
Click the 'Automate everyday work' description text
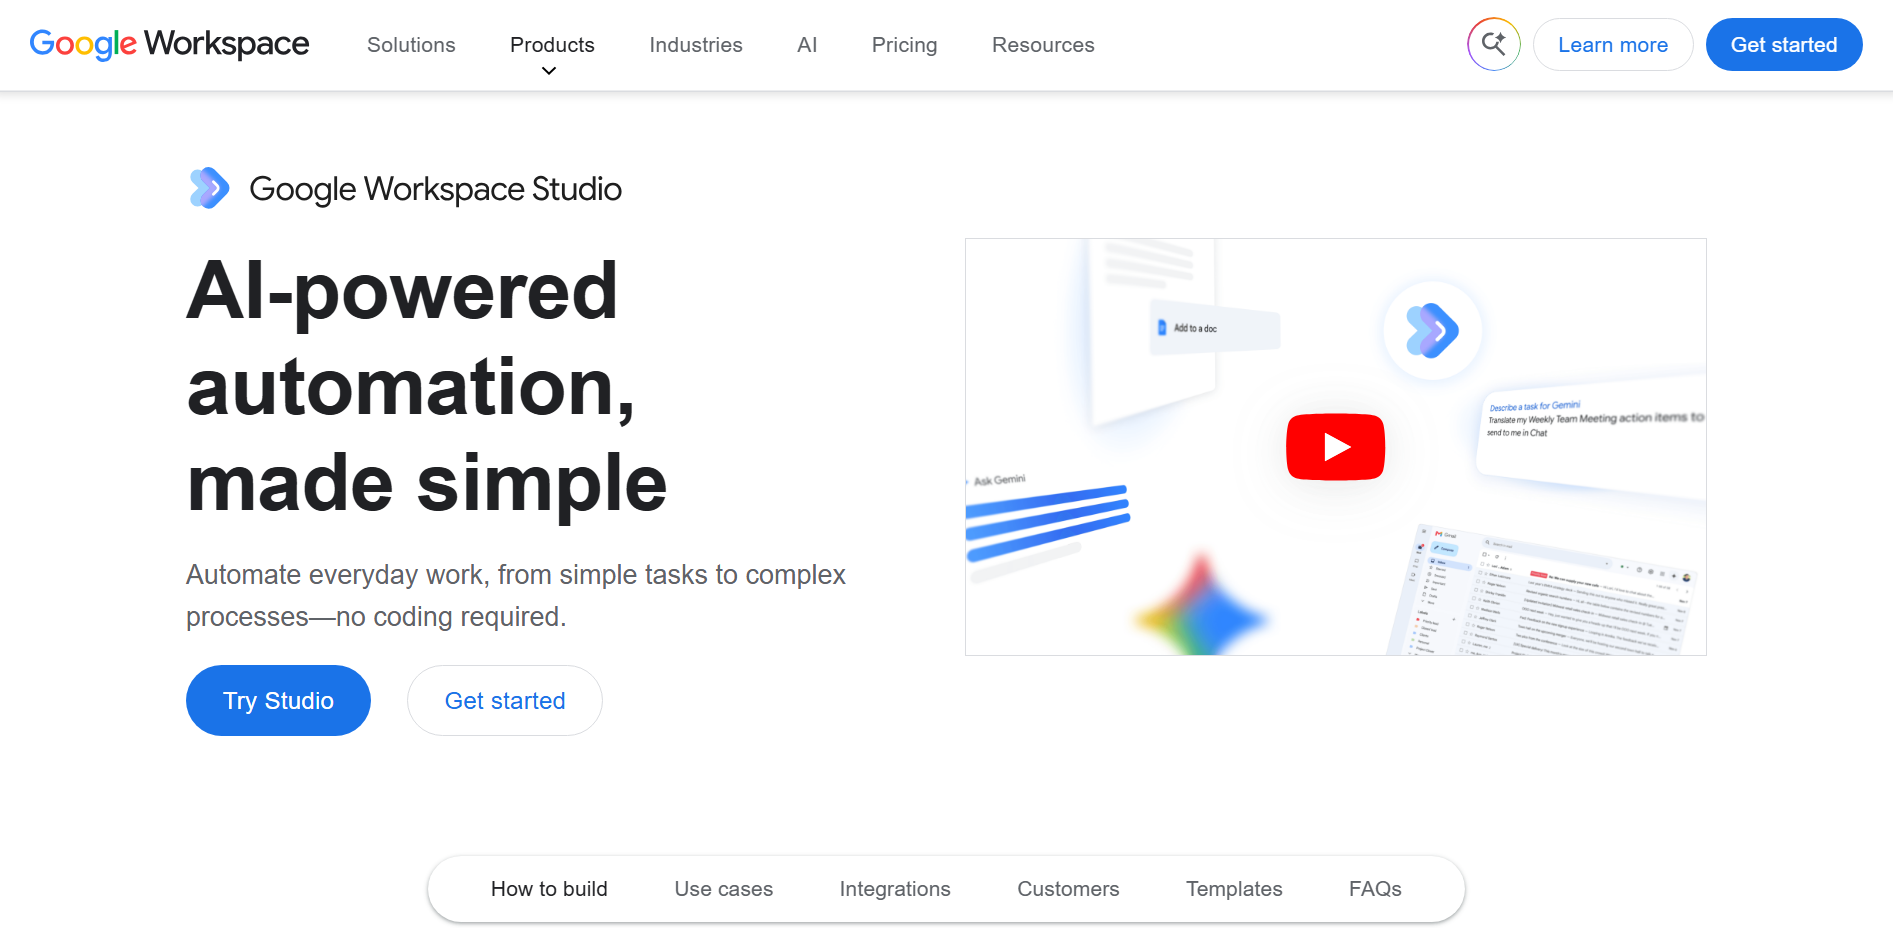[x=516, y=595]
